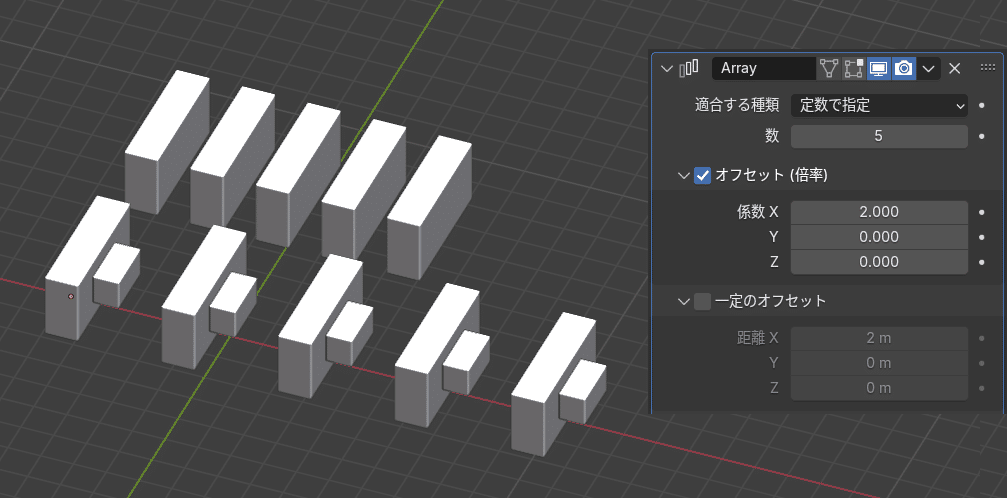Toggle on-cage vertex editing icon
Viewport: 1007px width, 498px height.
coord(828,68)
